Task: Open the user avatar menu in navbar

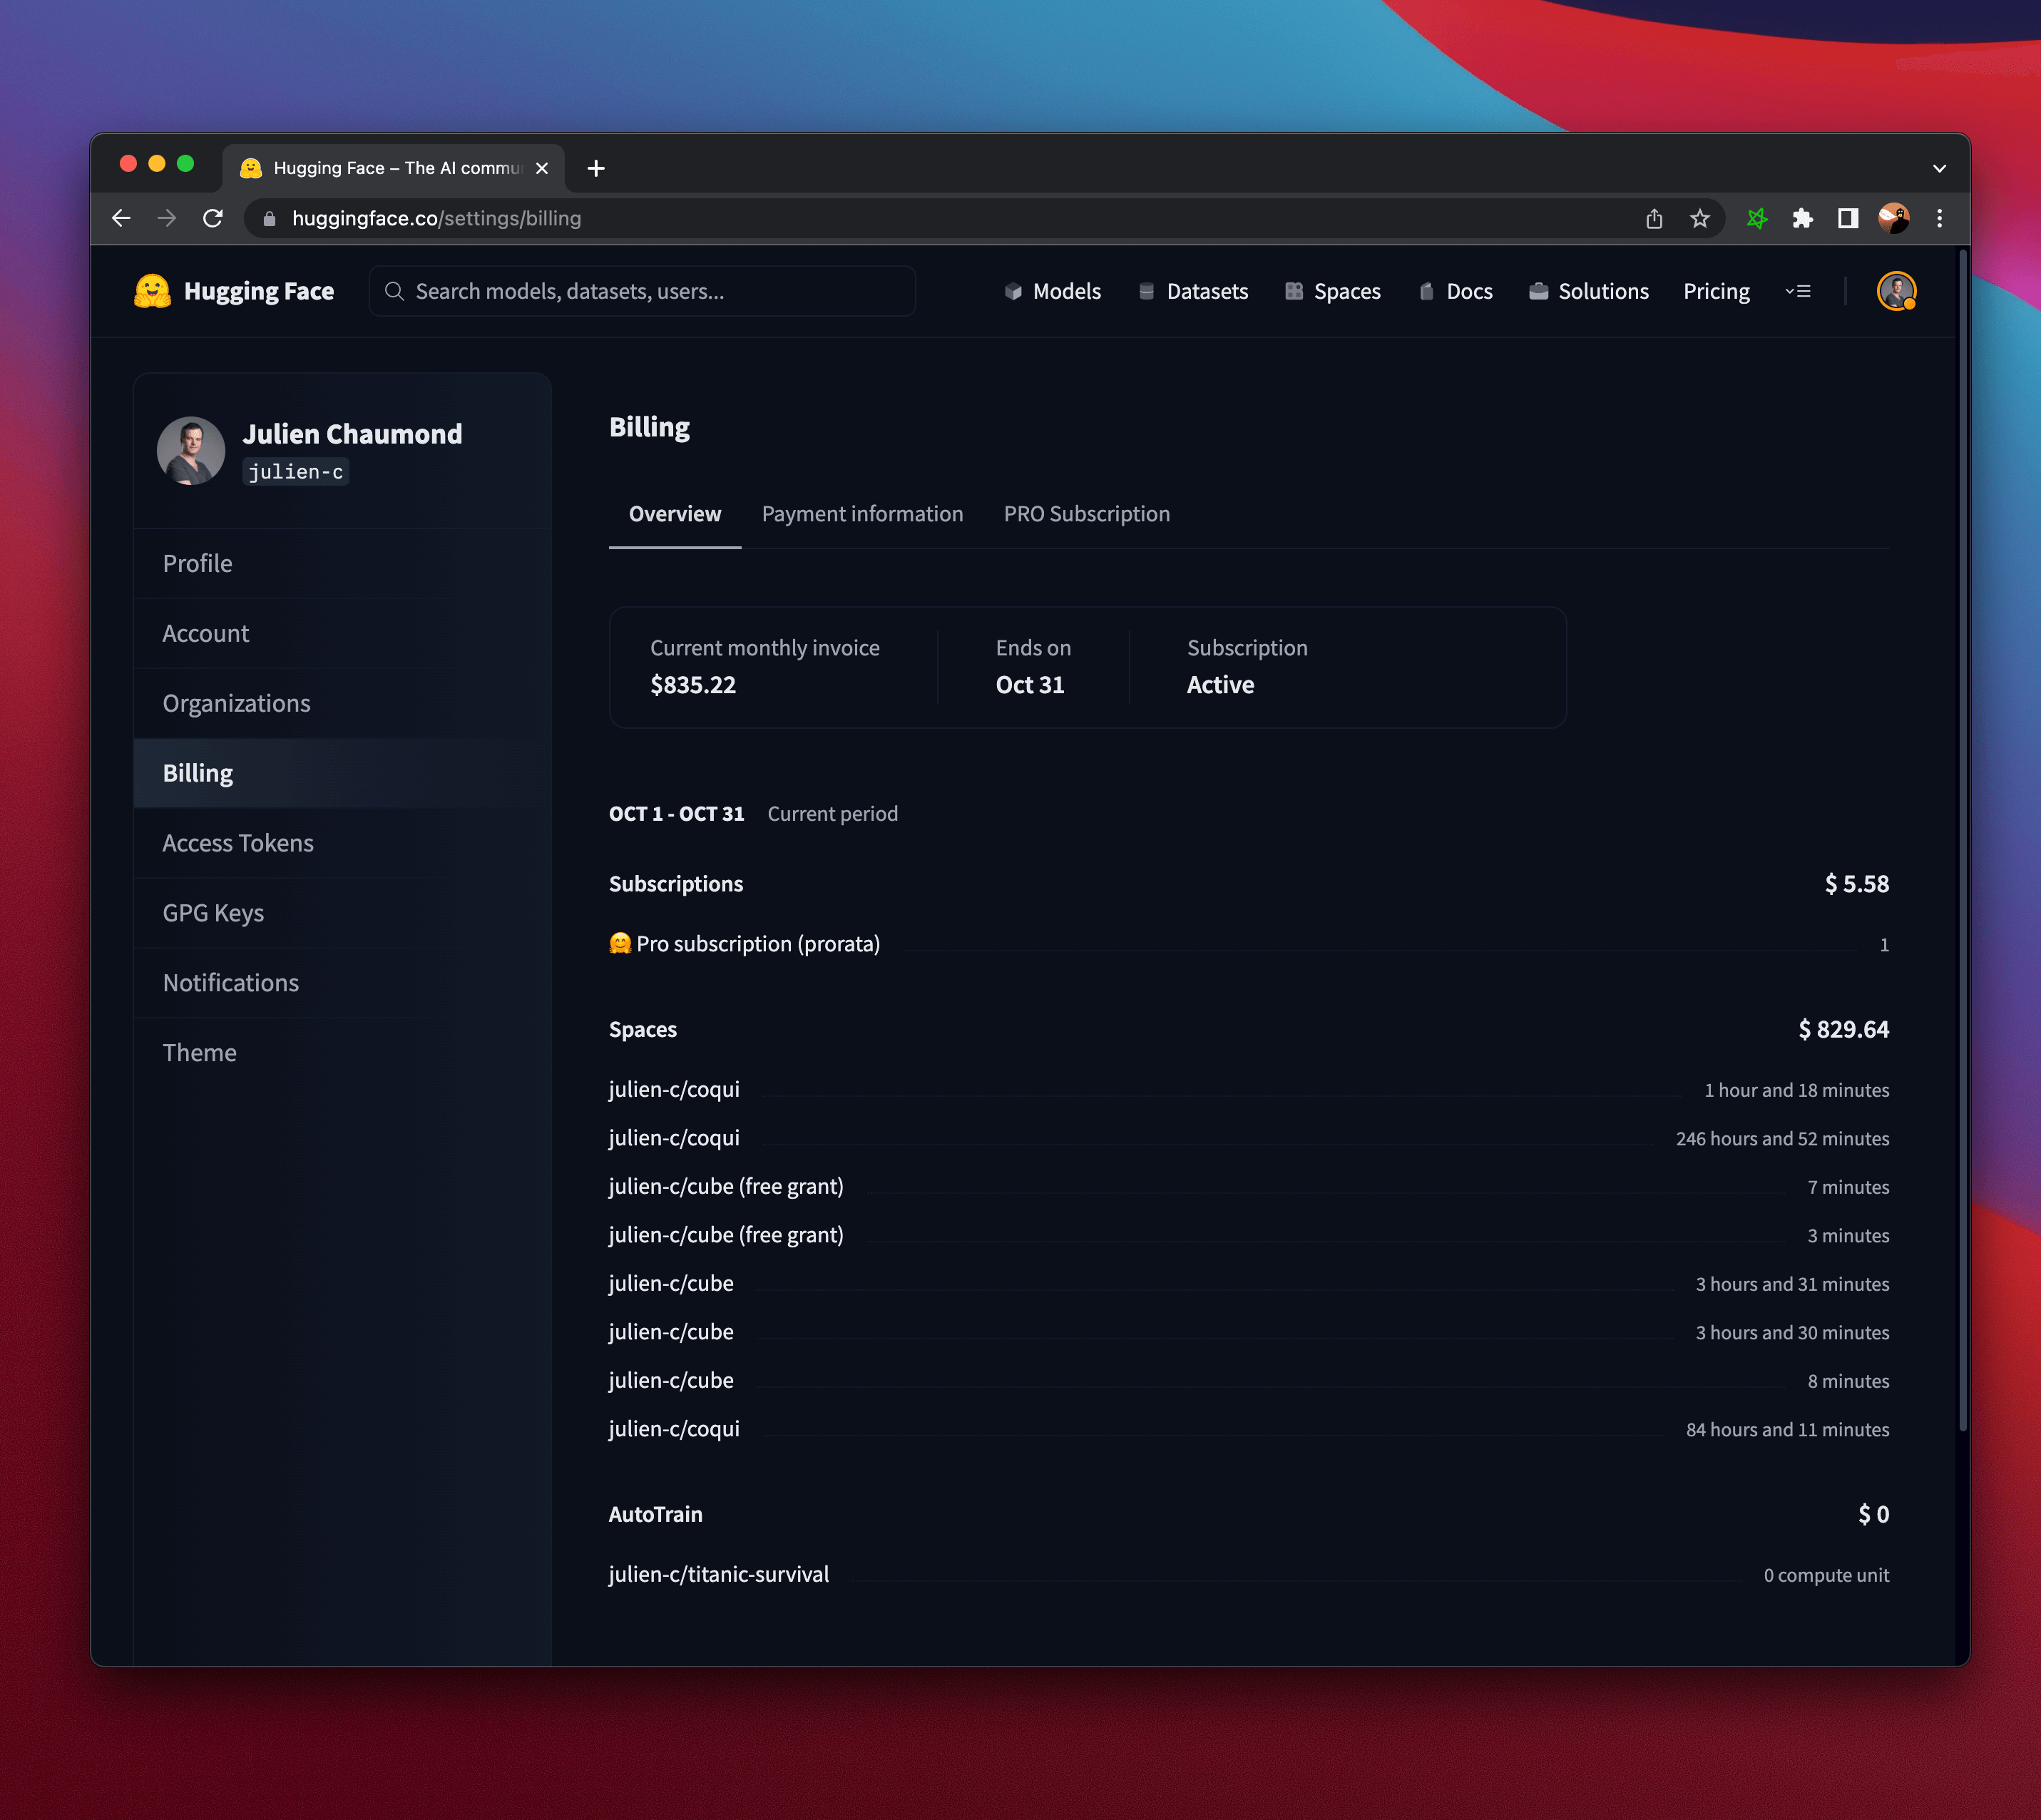Action: coord(1896,291)
